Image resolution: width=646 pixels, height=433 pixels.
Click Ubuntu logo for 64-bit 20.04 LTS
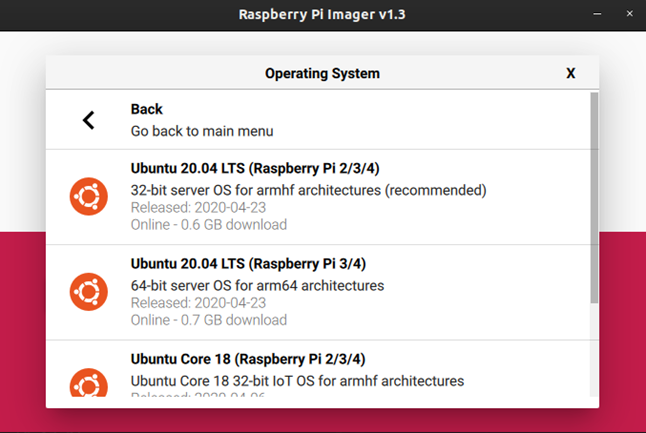tap(88, 292)
